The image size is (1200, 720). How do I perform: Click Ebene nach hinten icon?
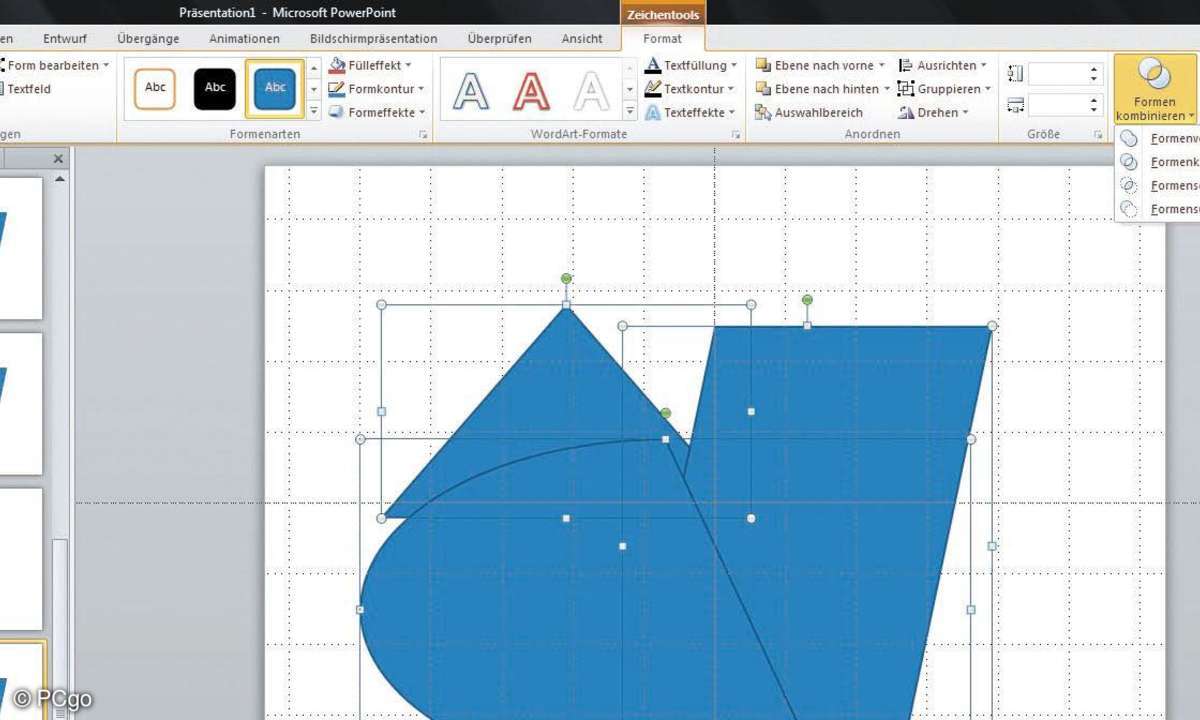[763, 89]
